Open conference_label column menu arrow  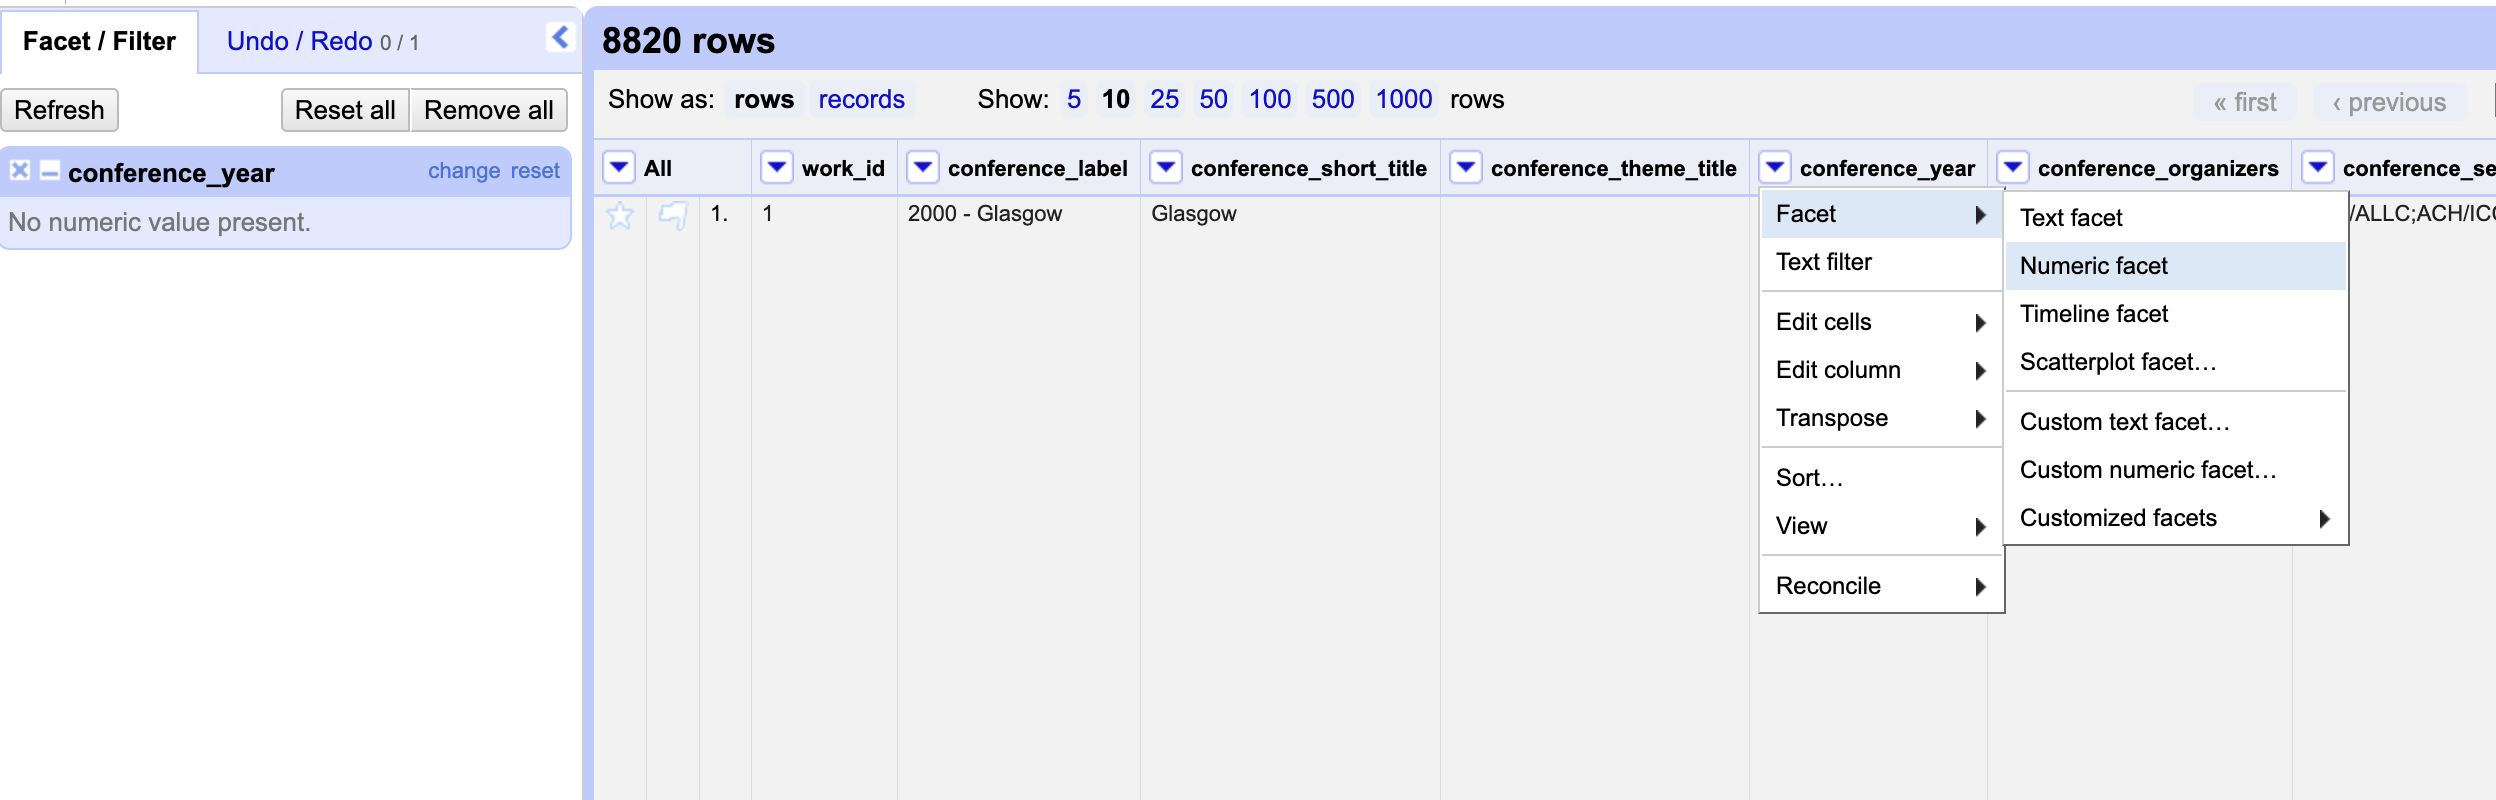click(922, 167)
